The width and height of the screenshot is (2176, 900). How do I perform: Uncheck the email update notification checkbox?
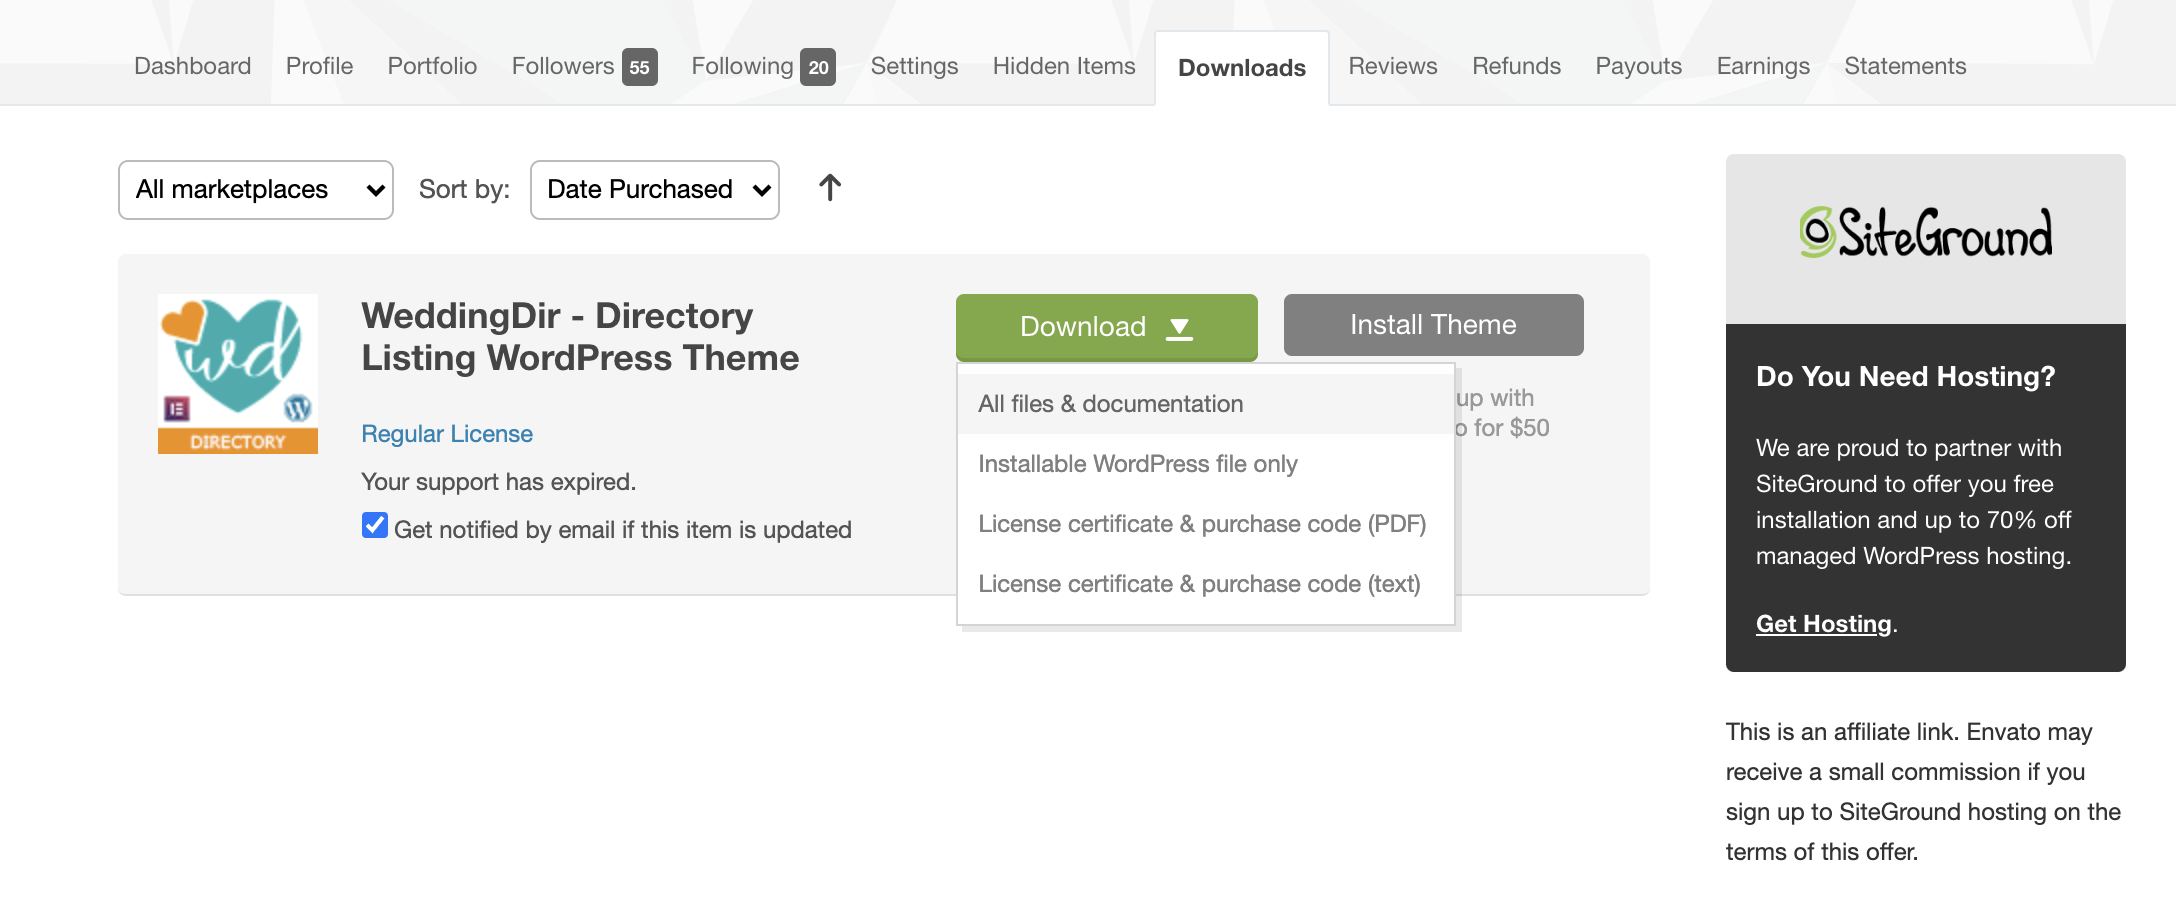click(x=375, y=526)
